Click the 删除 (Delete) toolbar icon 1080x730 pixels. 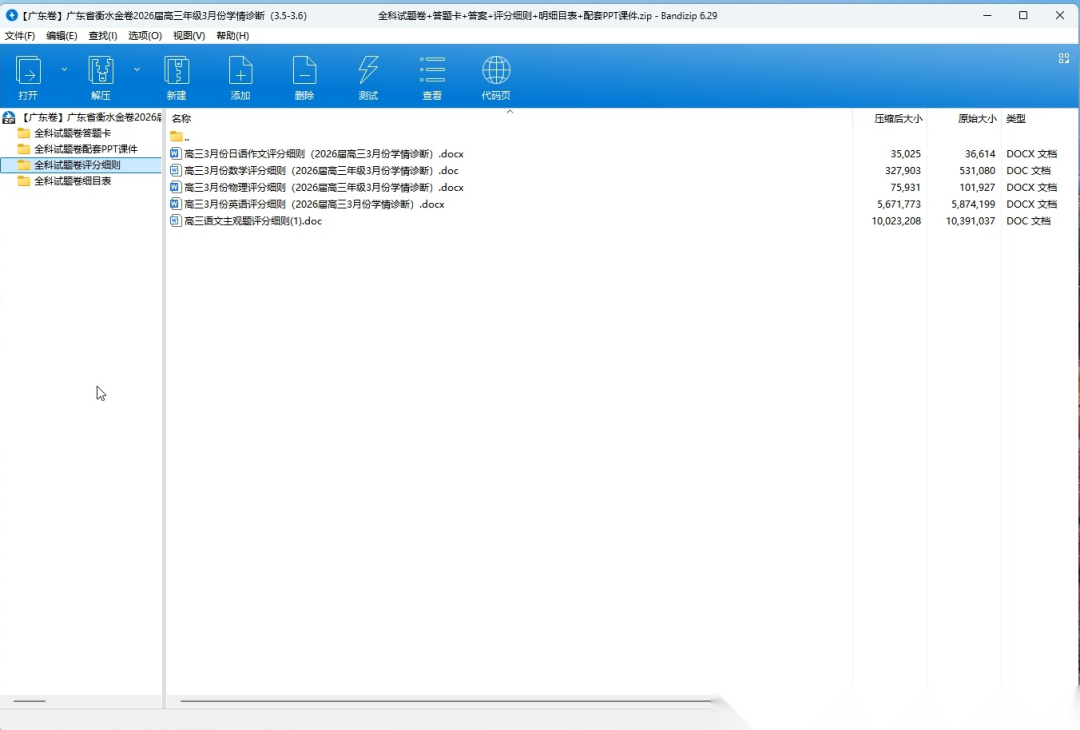point(304,71)
